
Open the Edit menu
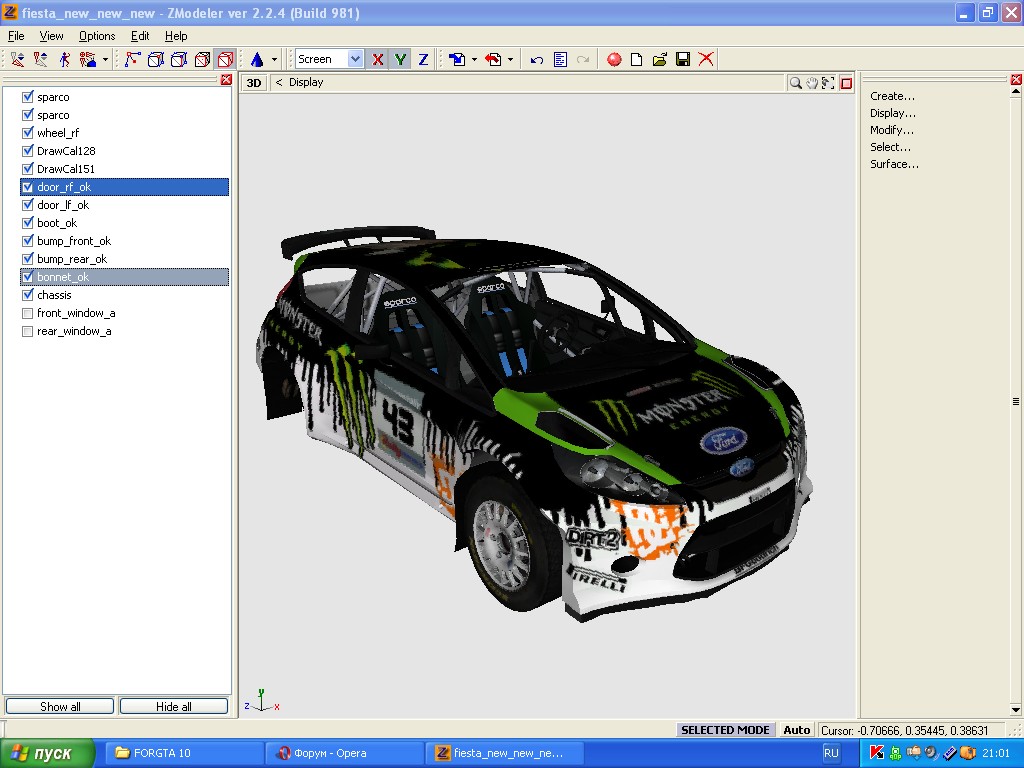tap(140, 36)
